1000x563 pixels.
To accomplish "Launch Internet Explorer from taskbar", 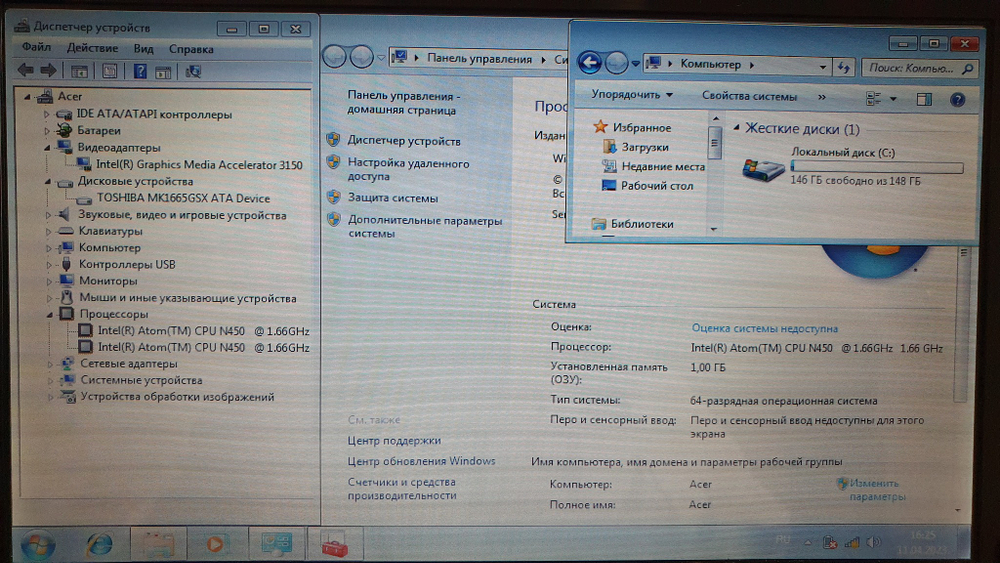I will tap(99, 544).
